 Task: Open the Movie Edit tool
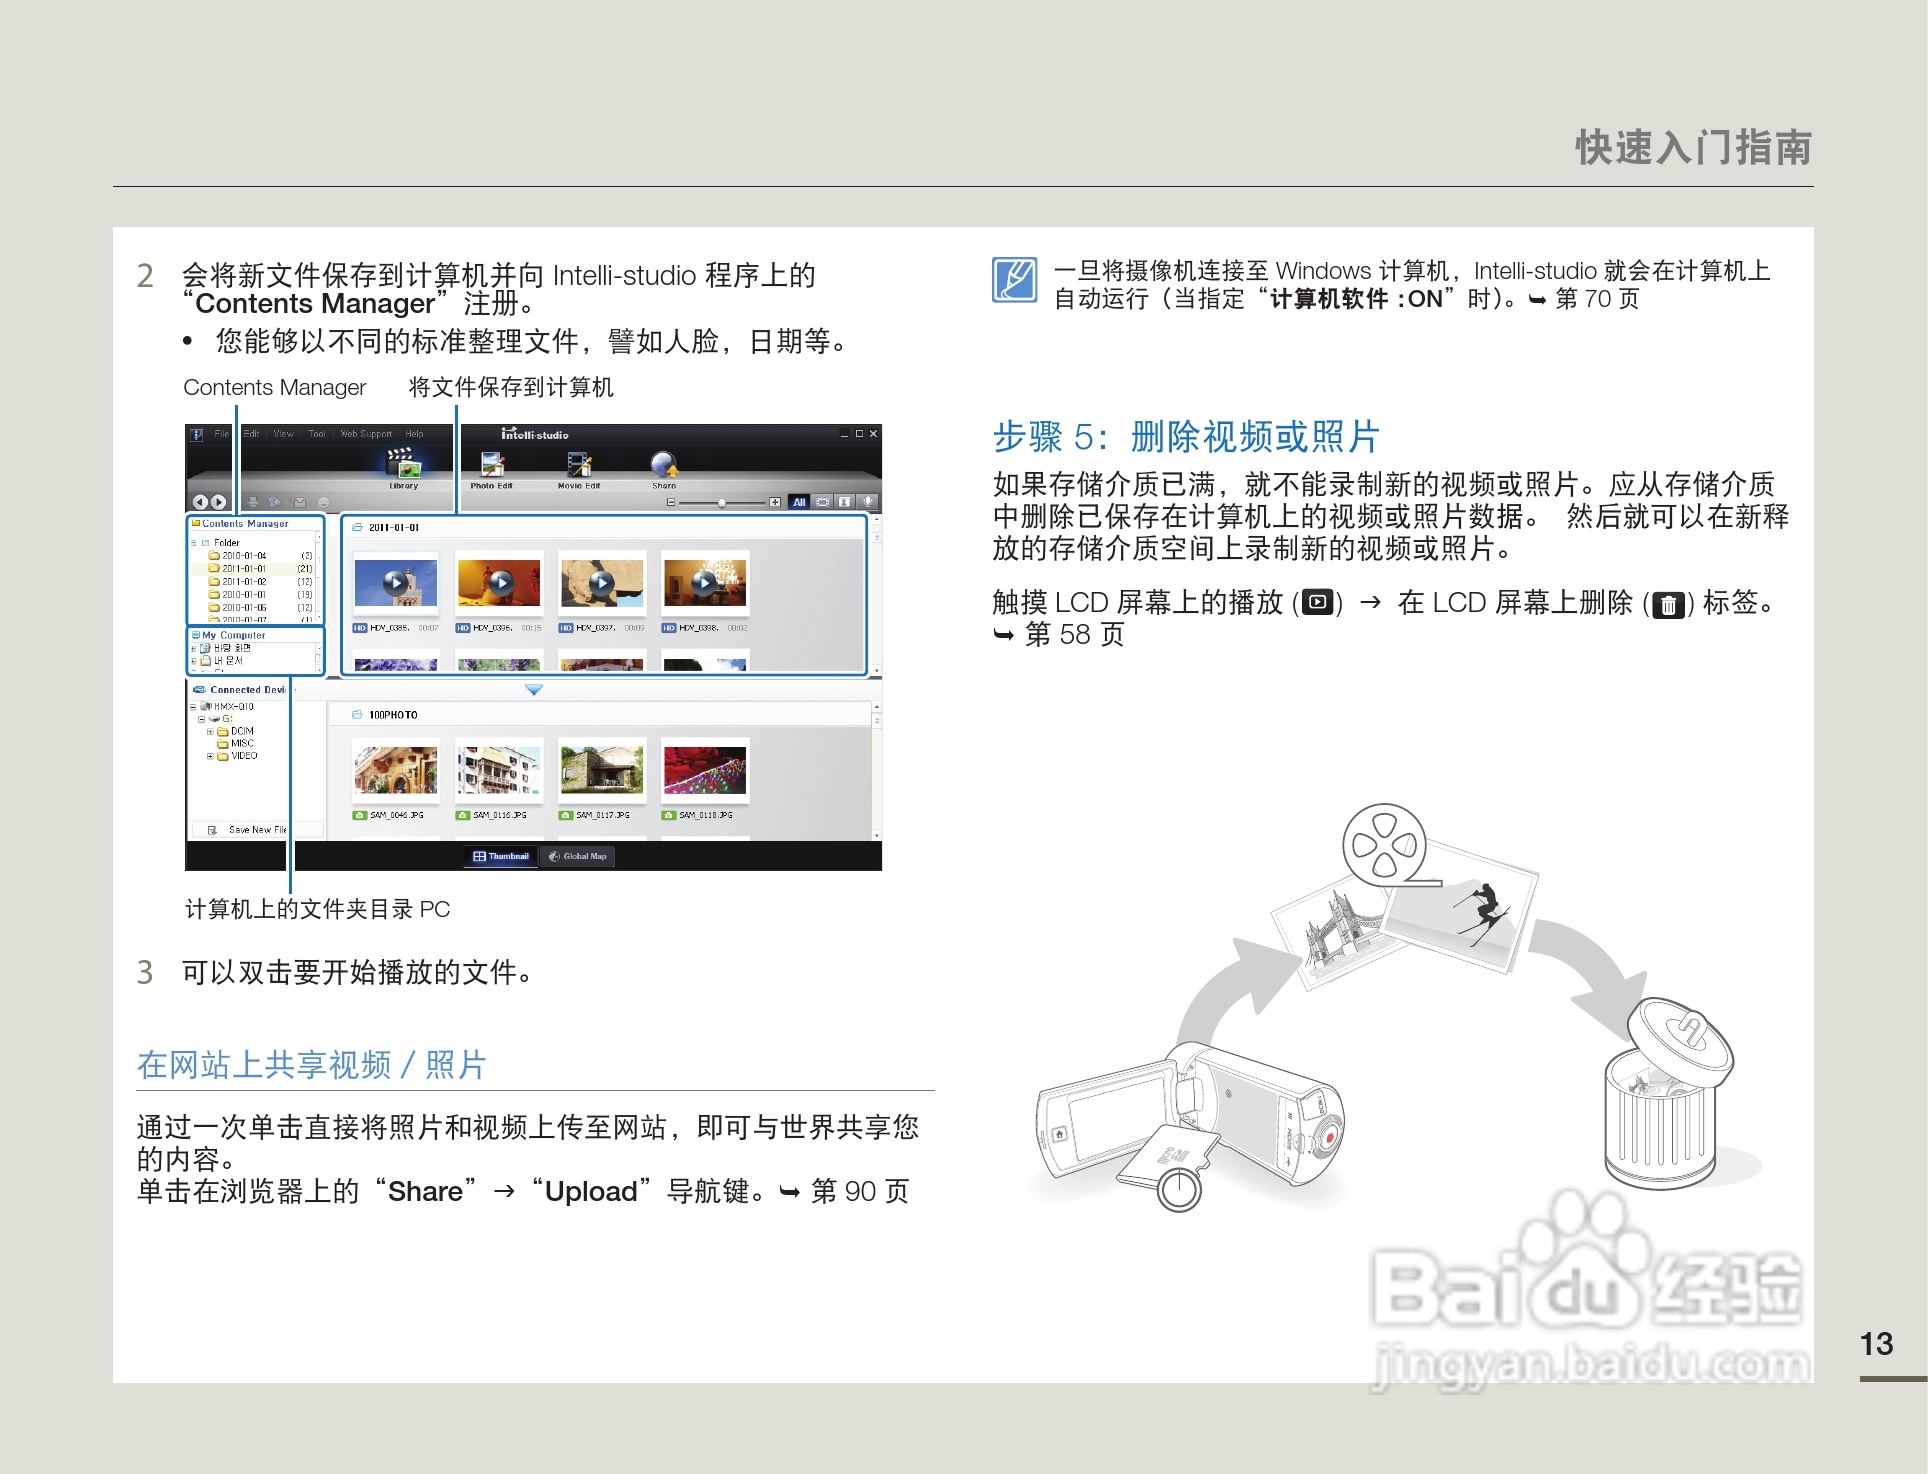579,464
